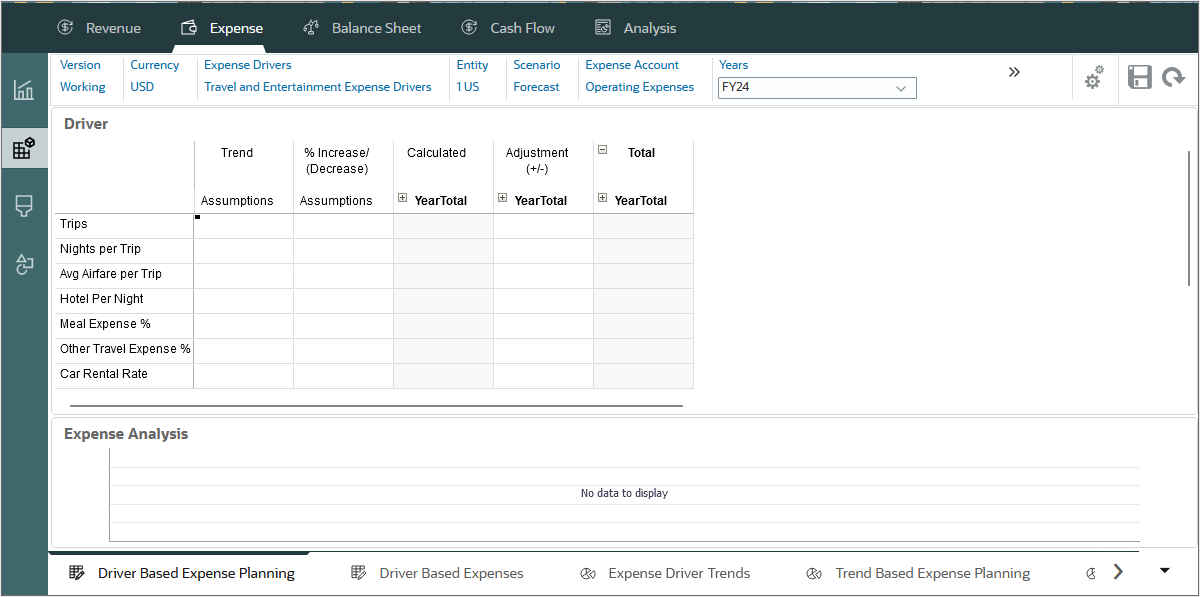Expand Adjustment YearTotal column

(503, 198)
